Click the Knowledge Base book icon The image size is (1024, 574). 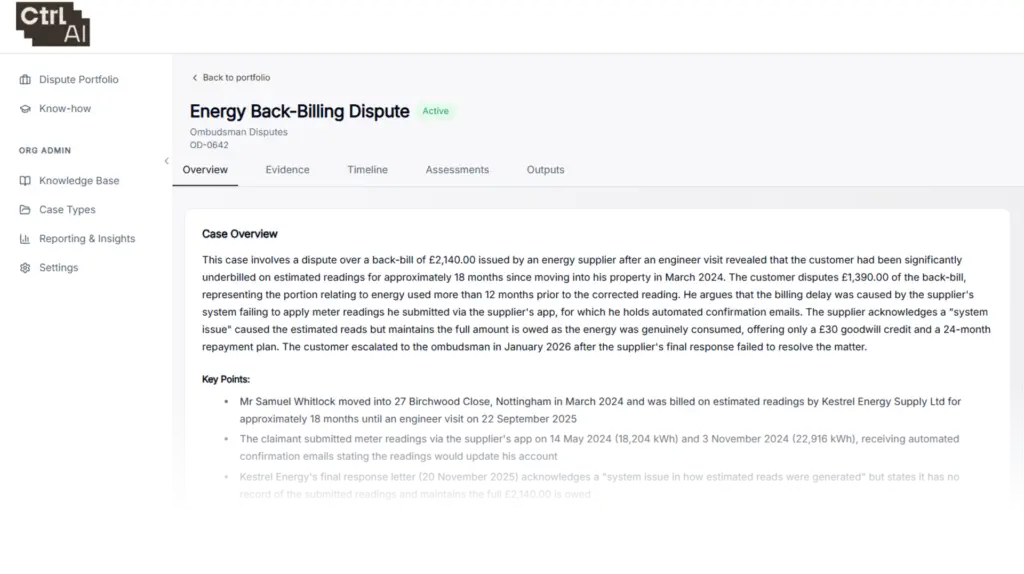pos(25,181)
